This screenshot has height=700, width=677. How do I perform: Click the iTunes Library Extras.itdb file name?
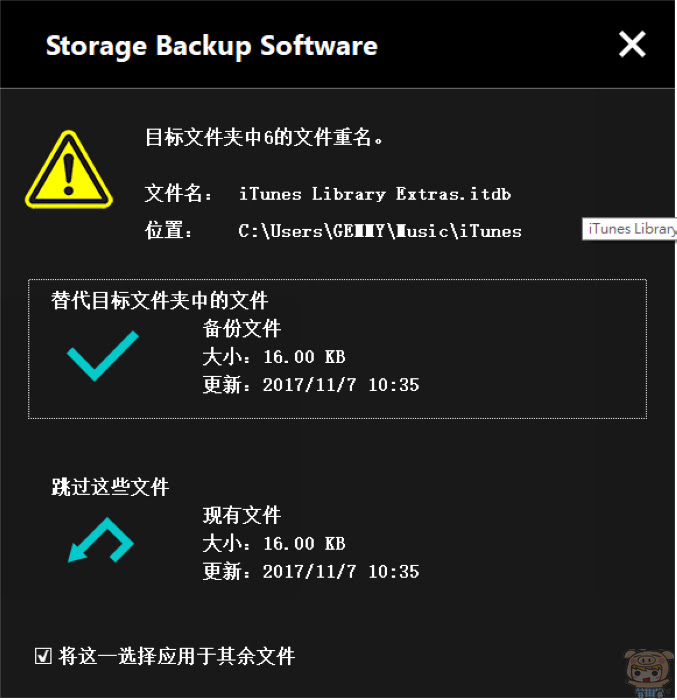[375, 194]
